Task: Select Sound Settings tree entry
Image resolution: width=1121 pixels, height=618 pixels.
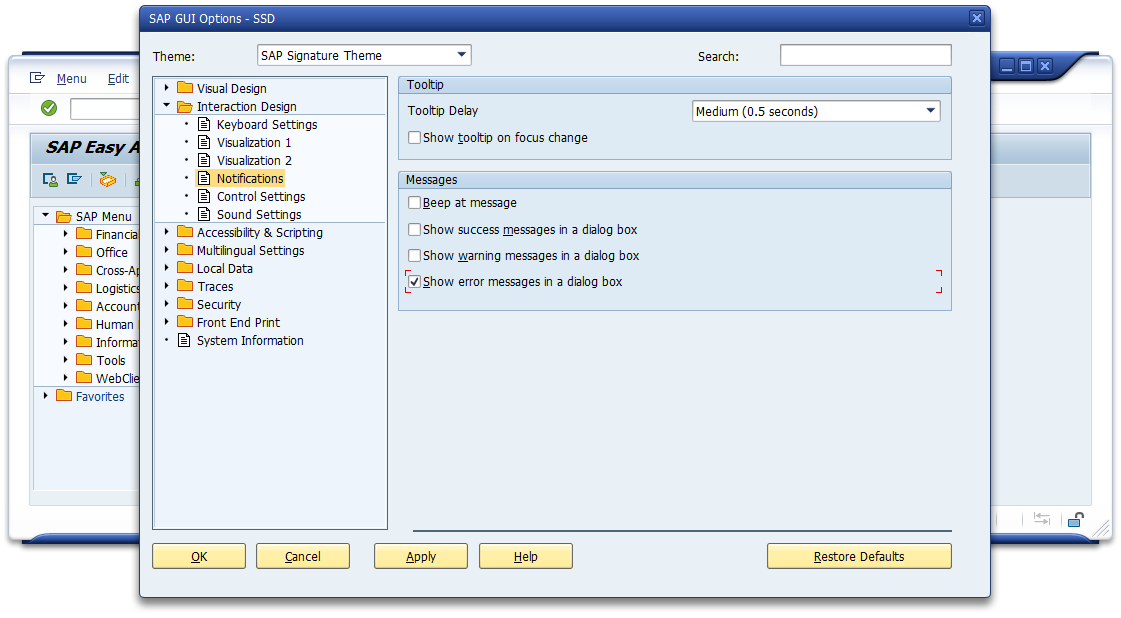Action: pos(259,215)
